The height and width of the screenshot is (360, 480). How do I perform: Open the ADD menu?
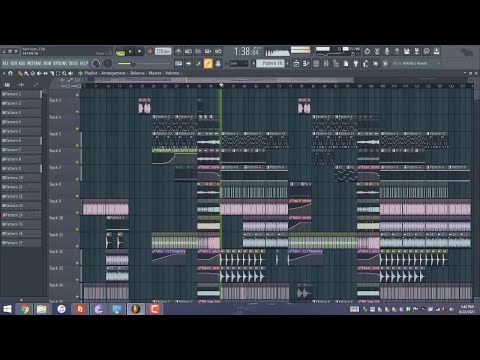tap(22, 63)
